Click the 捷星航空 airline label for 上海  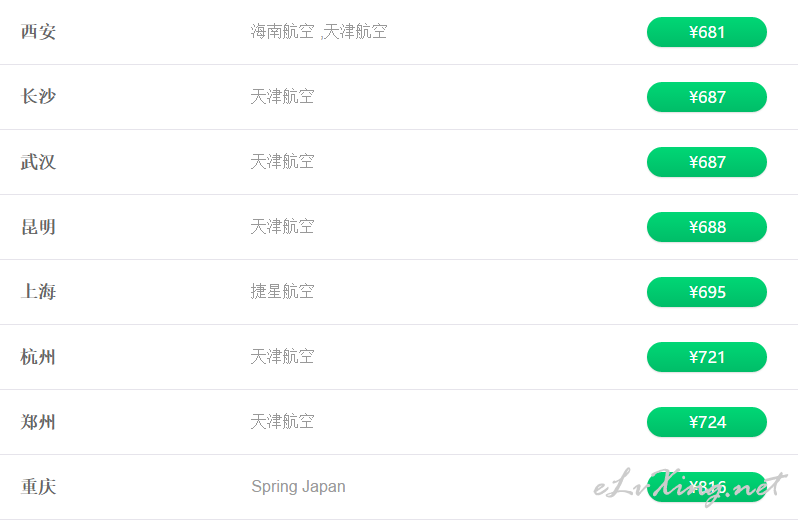[282, 292]
